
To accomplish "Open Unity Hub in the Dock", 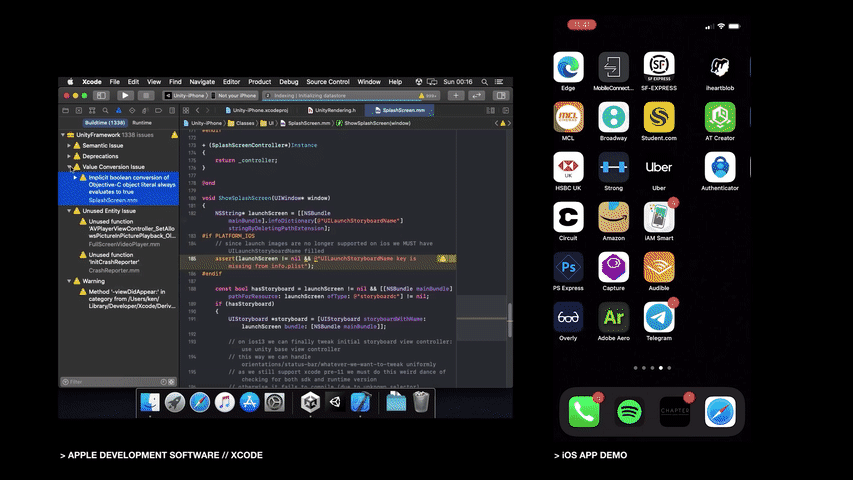I will pos(311,402).
